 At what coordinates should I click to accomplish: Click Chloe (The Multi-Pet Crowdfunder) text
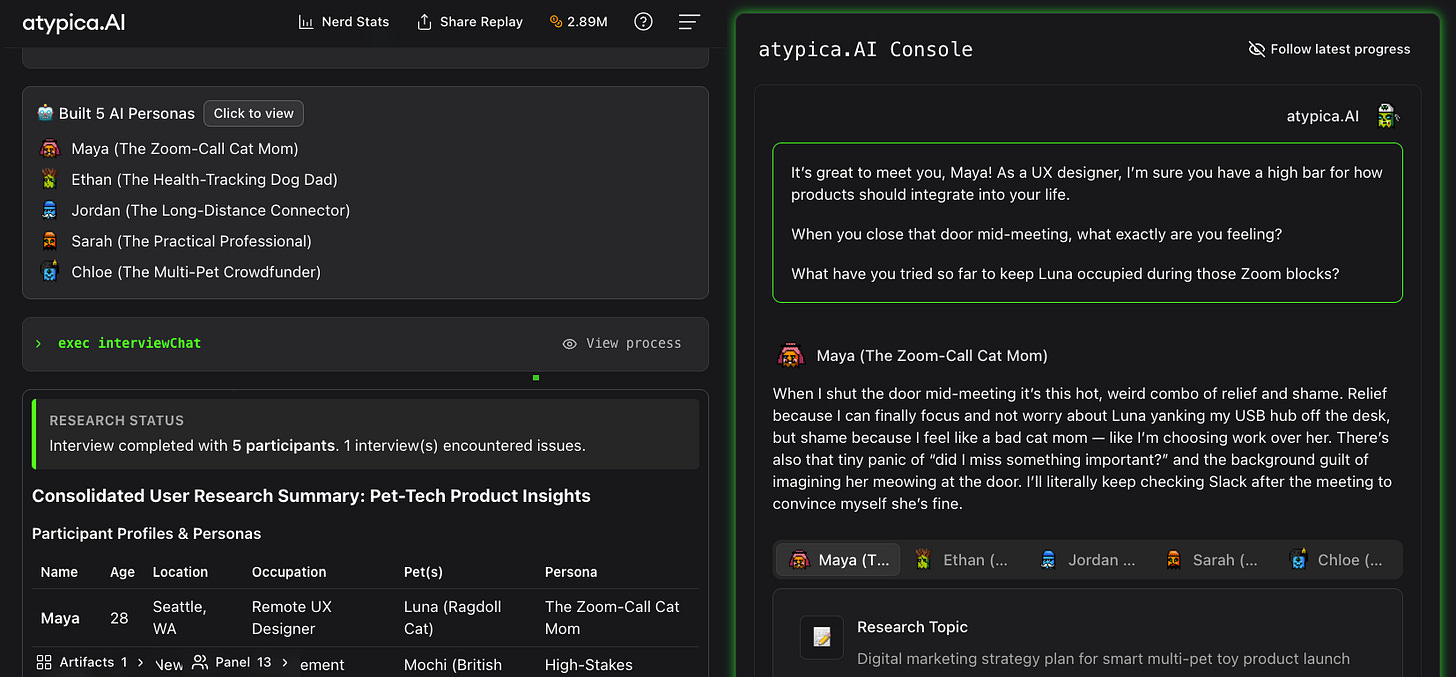tap(196, 272)
